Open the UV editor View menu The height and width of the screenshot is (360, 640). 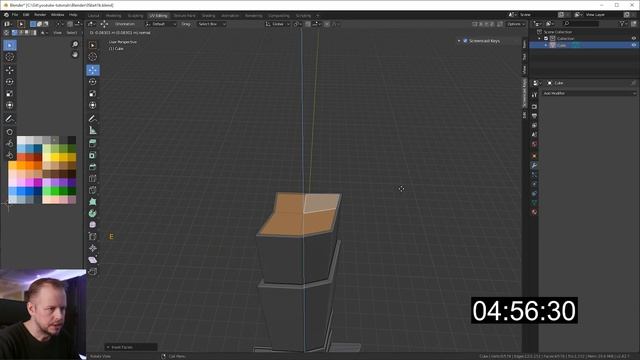pos(58,33)
